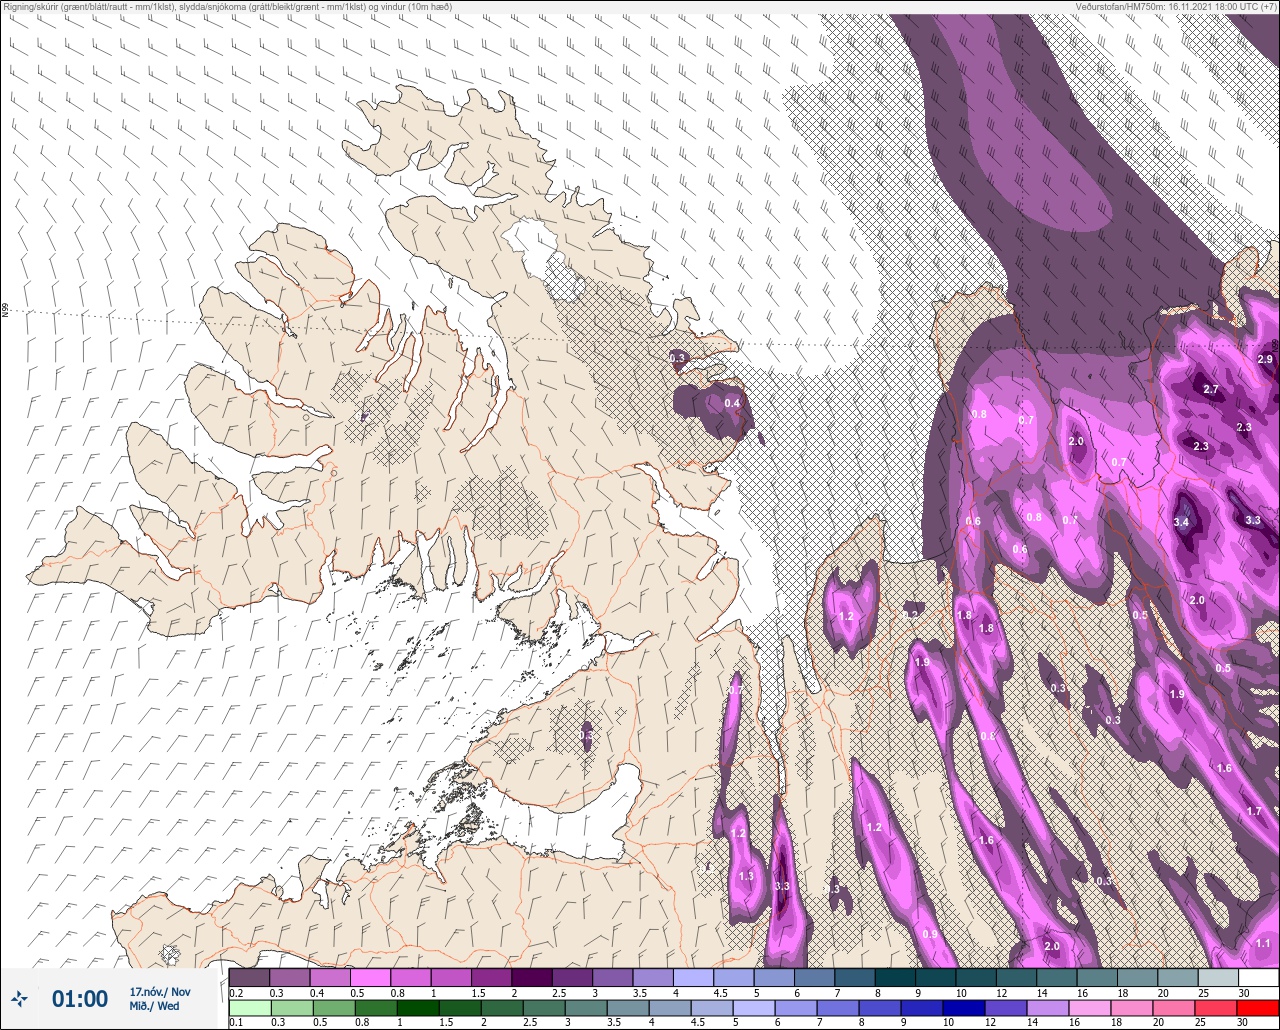Image resolution: width=1280 pixels, height=1030 pixels.
Task: Click the 3.4 snowfall value on the map
Action: point(1181,522)
